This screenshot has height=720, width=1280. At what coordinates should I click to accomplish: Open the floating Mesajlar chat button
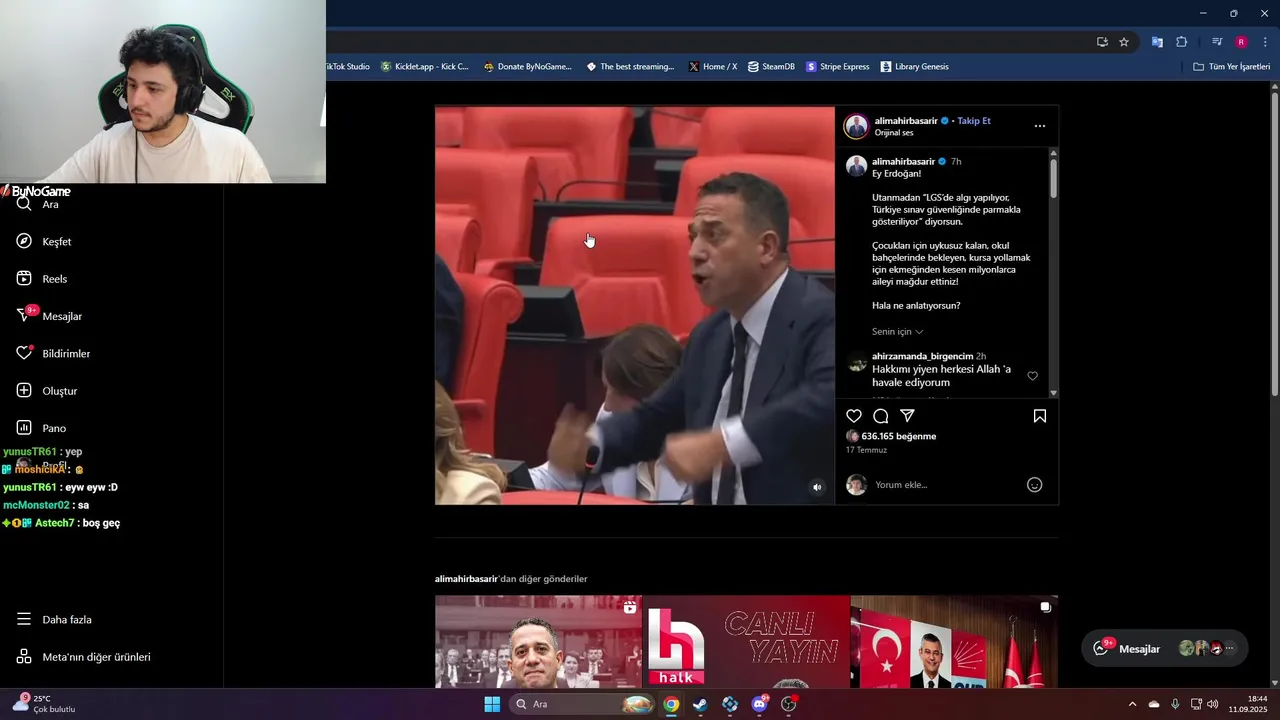coord(1164,648)
